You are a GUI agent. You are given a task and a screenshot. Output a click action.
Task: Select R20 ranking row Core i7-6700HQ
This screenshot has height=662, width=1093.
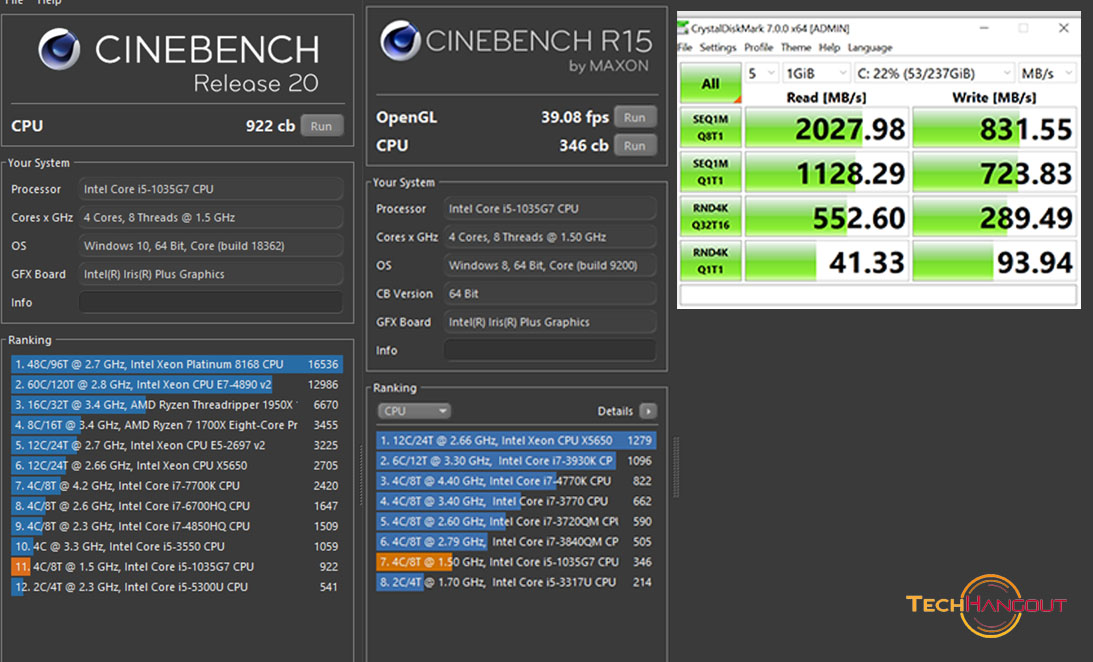176,506
